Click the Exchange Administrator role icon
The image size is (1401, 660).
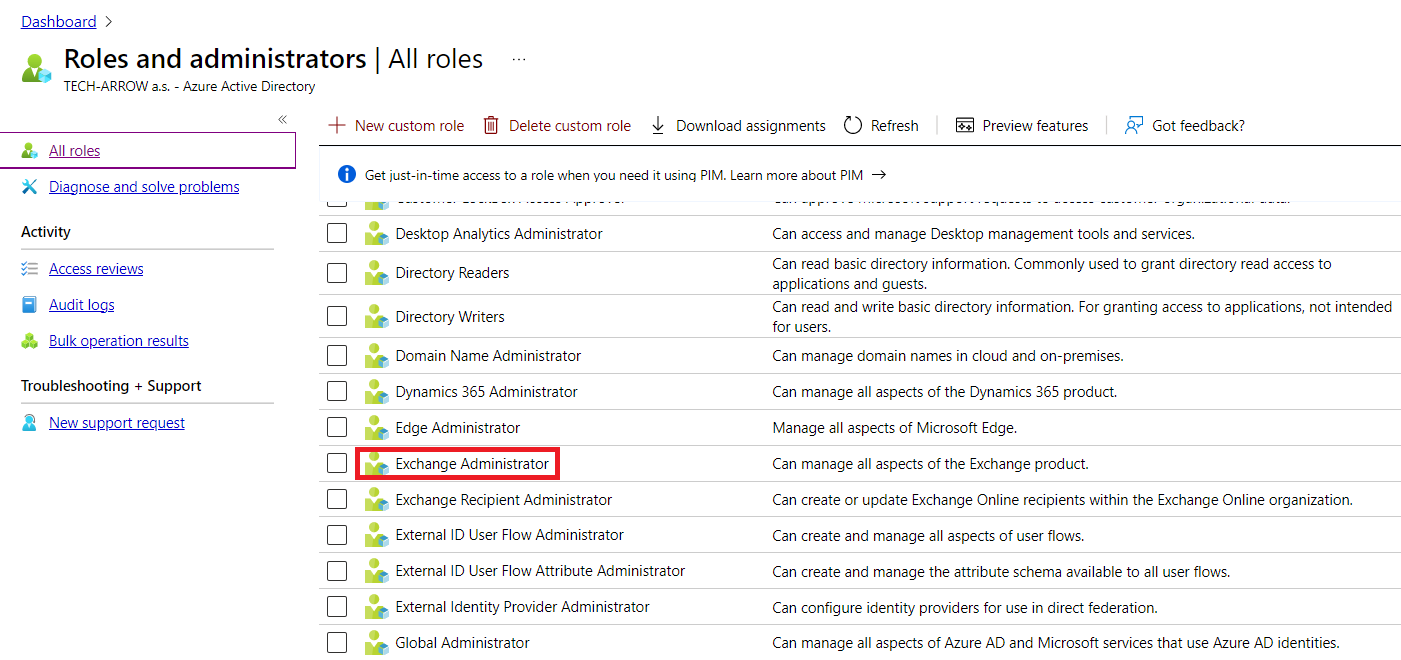pos(376,464)
